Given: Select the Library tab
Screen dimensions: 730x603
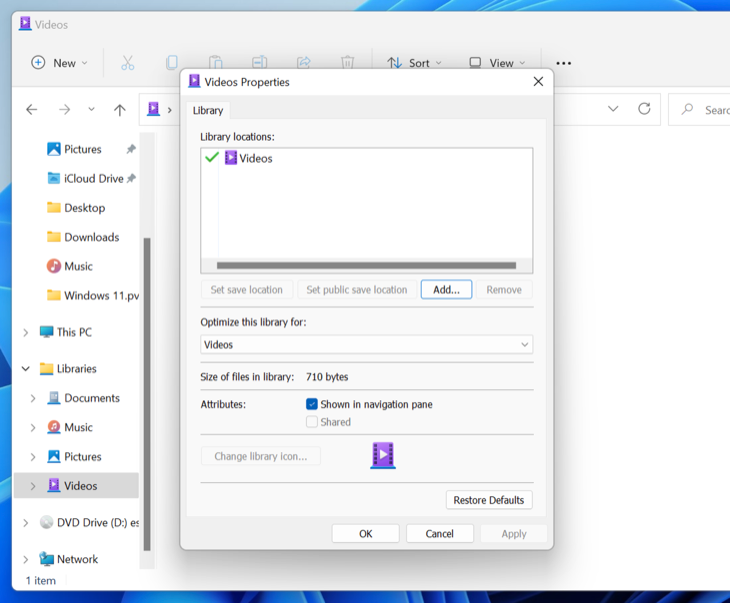Looking at the screenshot, I should point(208,110).
